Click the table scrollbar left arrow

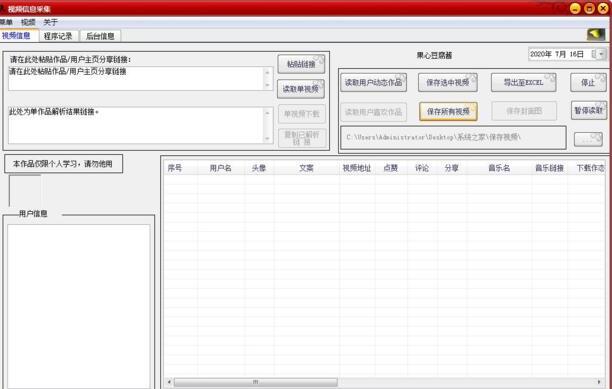[169, 382]
